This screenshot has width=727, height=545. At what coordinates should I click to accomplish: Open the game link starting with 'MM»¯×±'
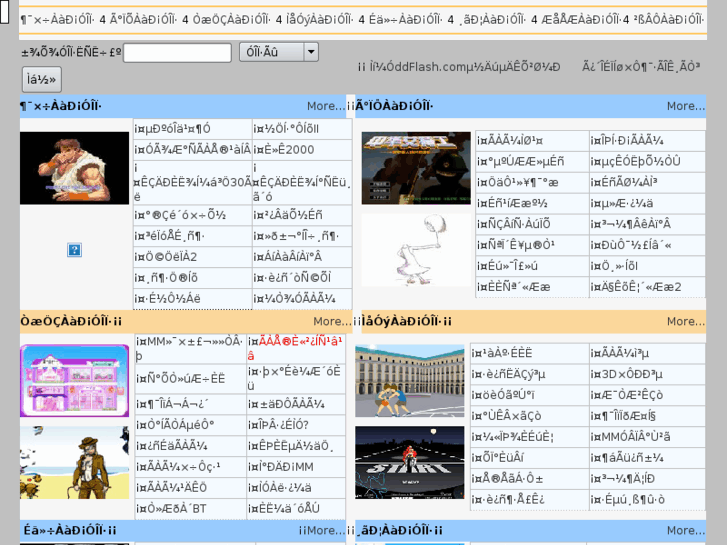tap(189, 348)
